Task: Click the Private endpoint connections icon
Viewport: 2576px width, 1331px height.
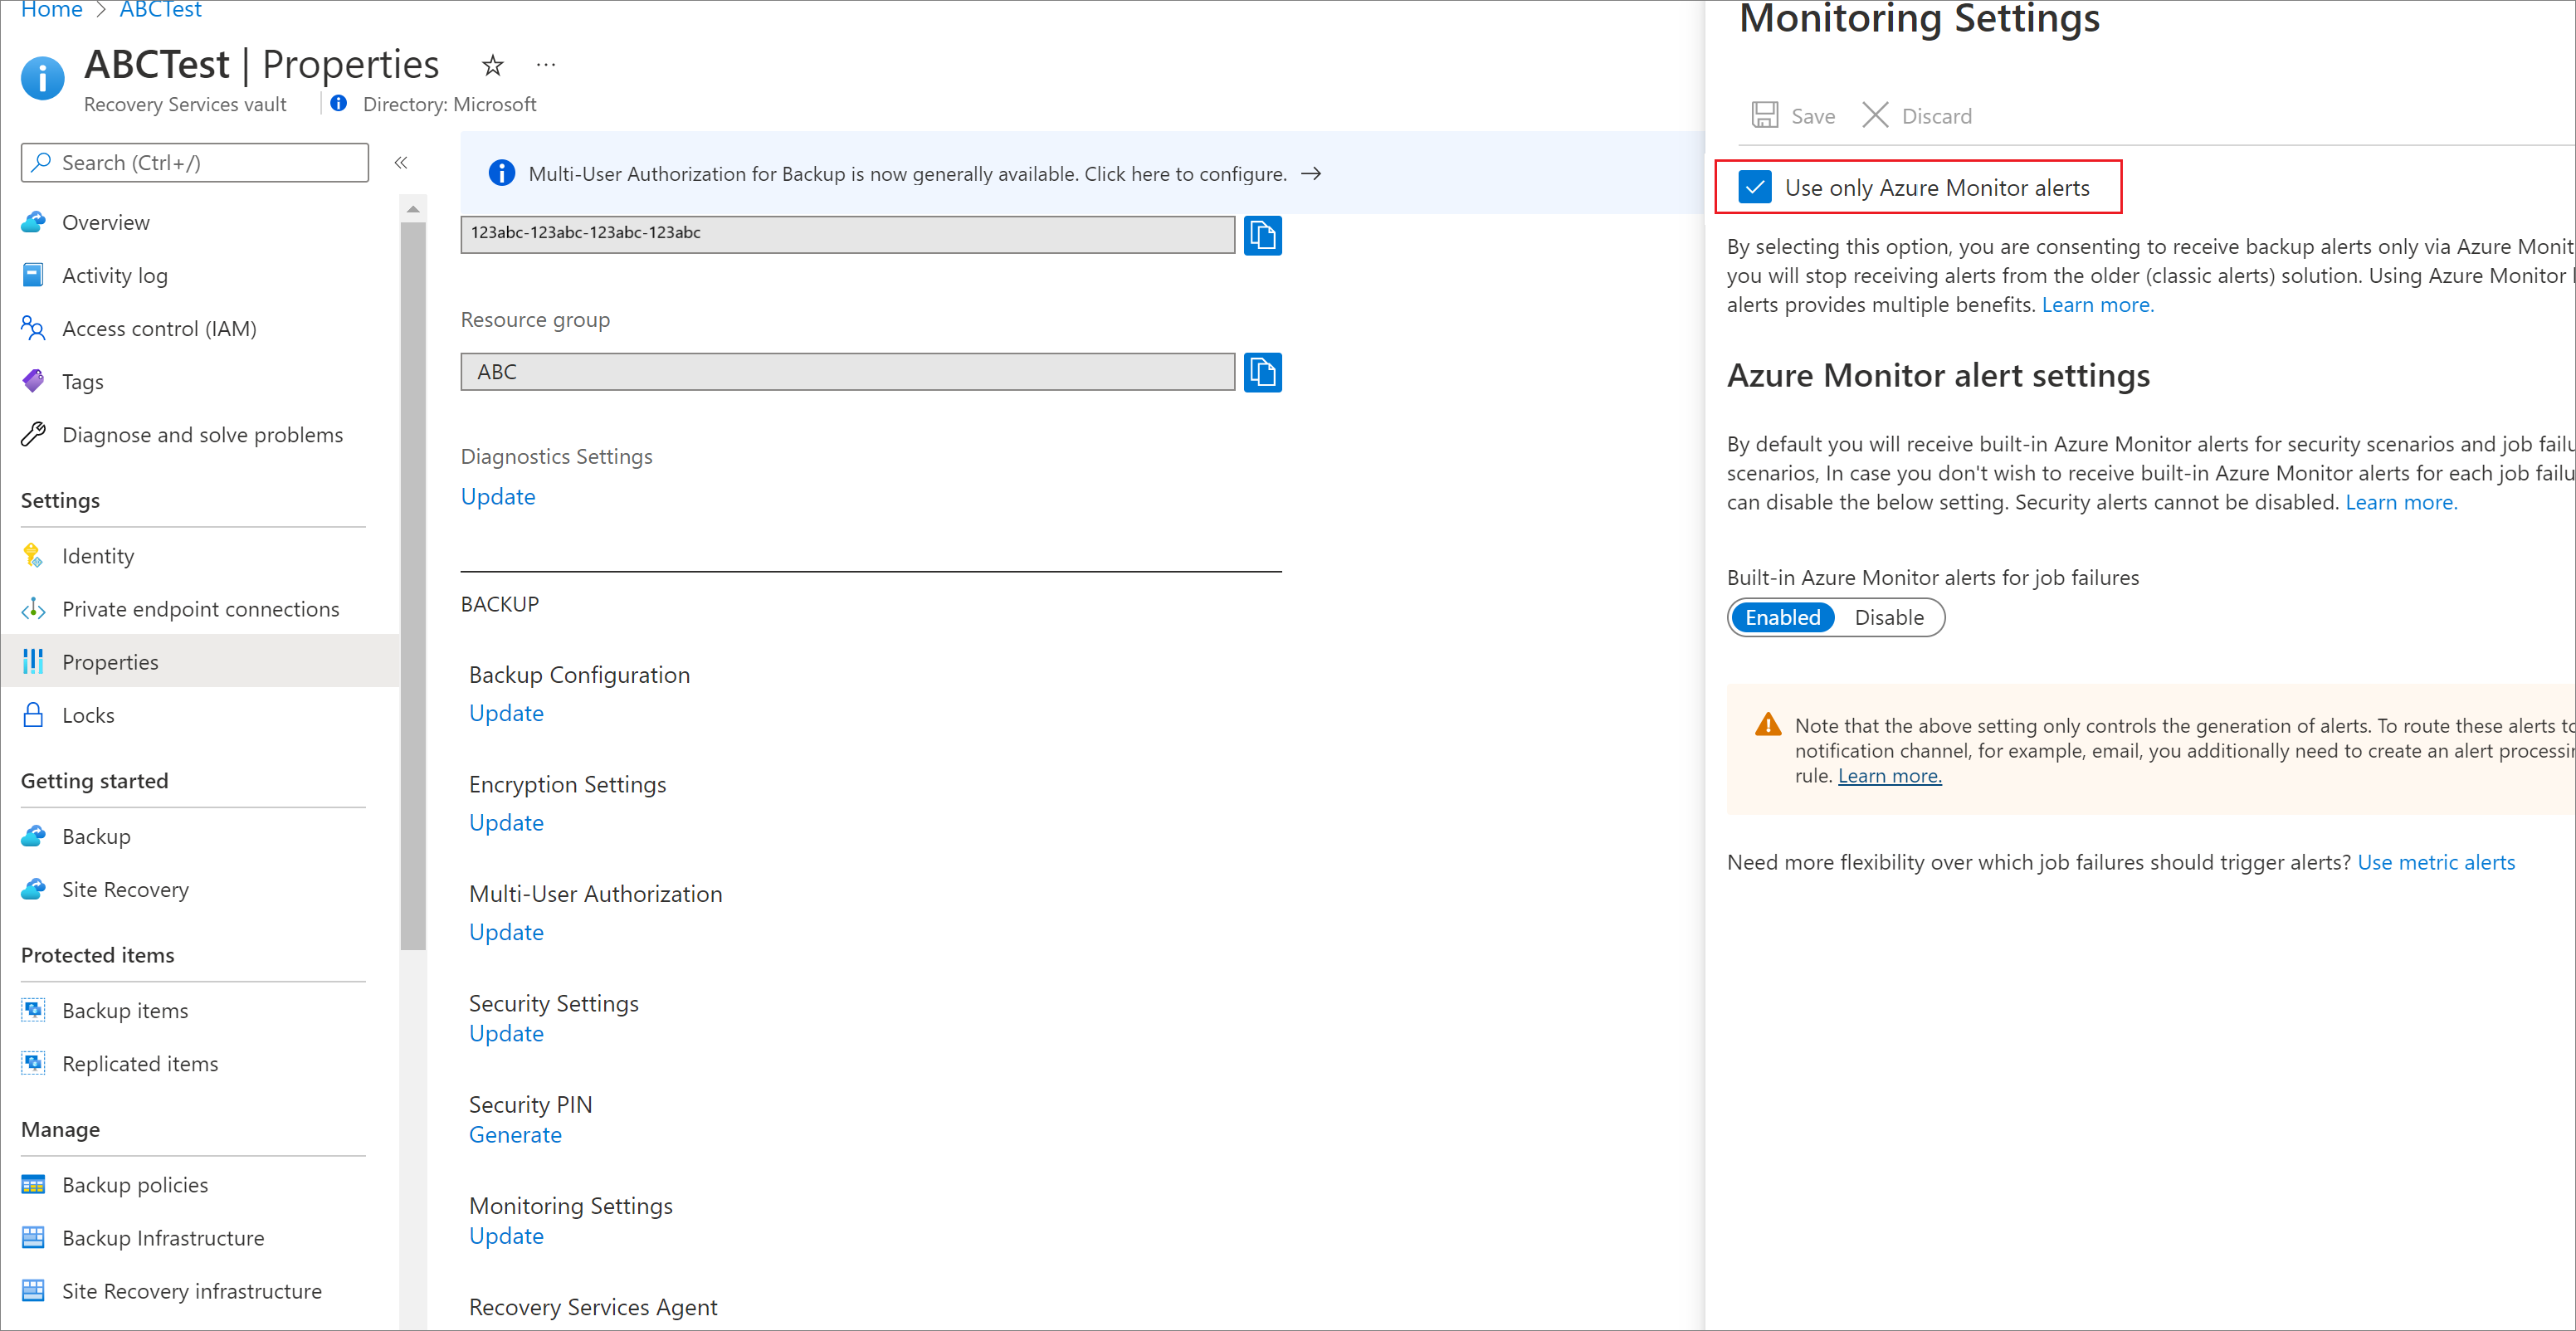Action: (x=32, y=607)
